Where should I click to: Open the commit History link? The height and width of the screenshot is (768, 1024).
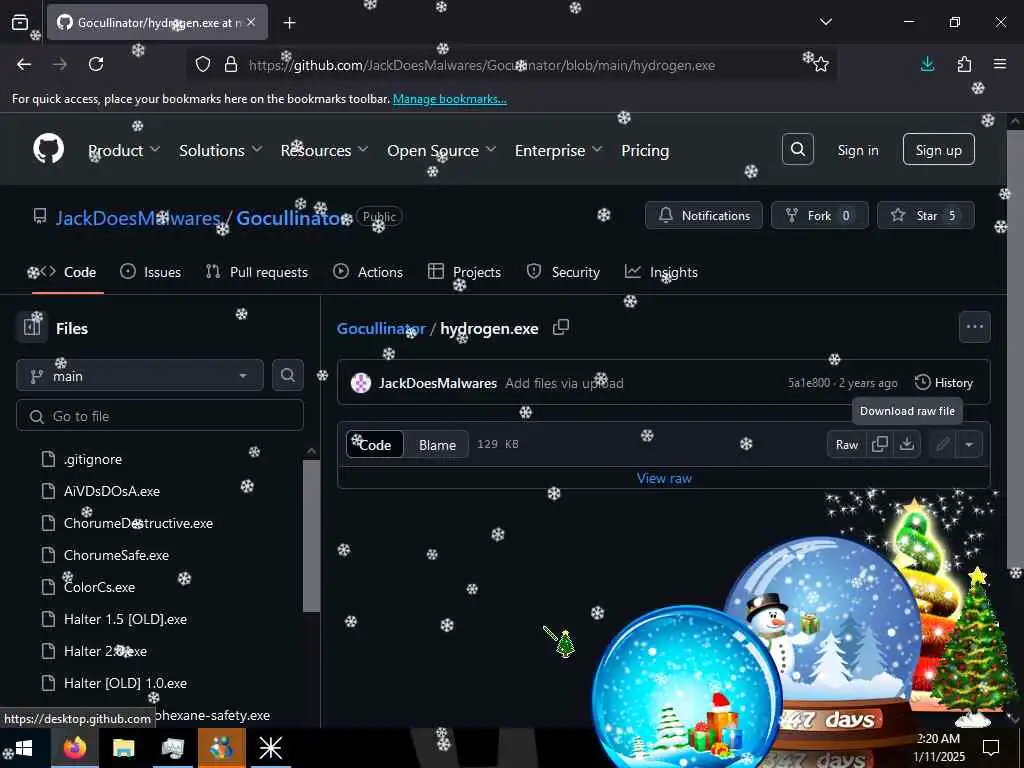pos(944,383)
